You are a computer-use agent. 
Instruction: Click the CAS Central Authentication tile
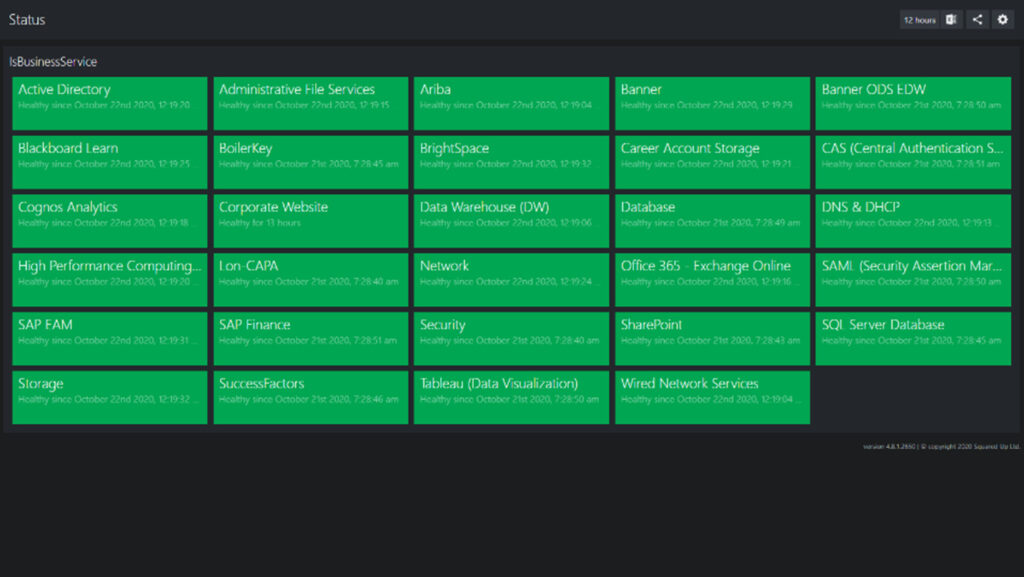(x=913, y=162)
